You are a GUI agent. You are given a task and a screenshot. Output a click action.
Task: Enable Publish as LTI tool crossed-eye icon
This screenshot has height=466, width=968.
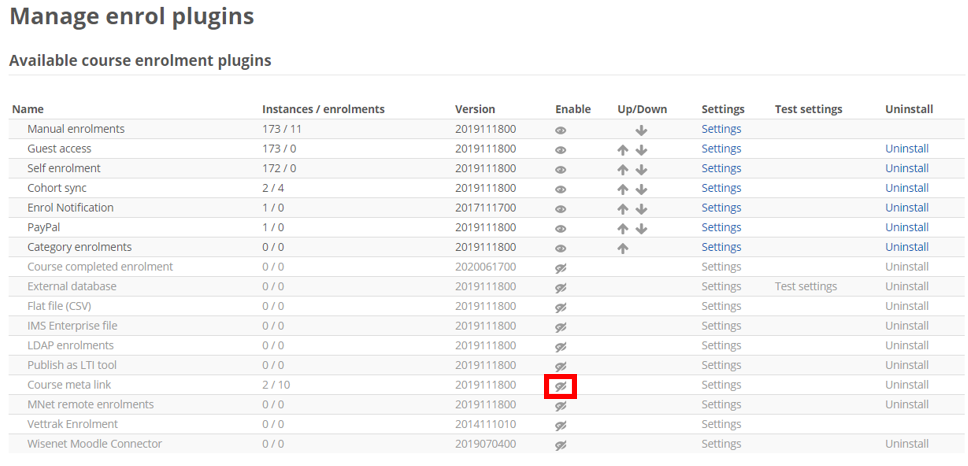click(x=561, y=367)
